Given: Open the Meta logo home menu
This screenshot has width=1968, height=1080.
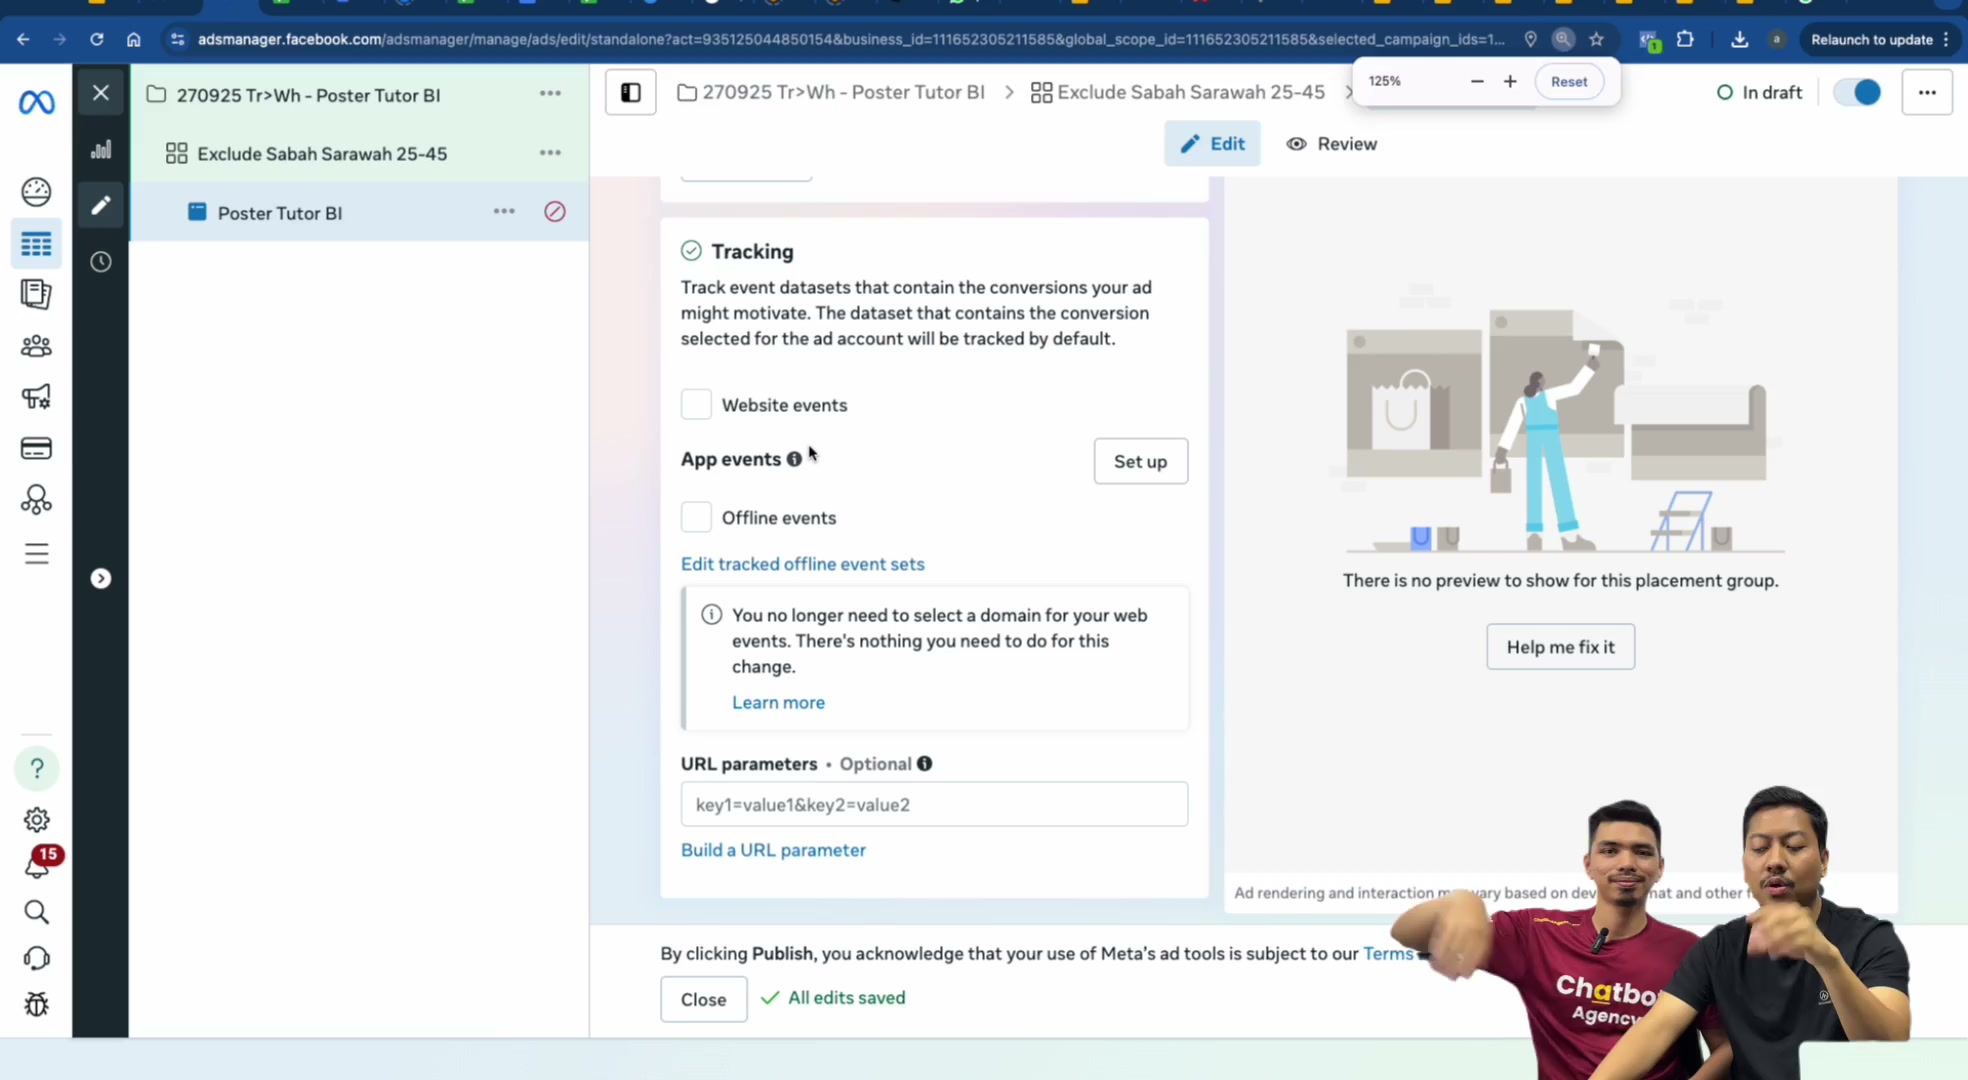Looking at the screenshot, I should tap(36, 102).
